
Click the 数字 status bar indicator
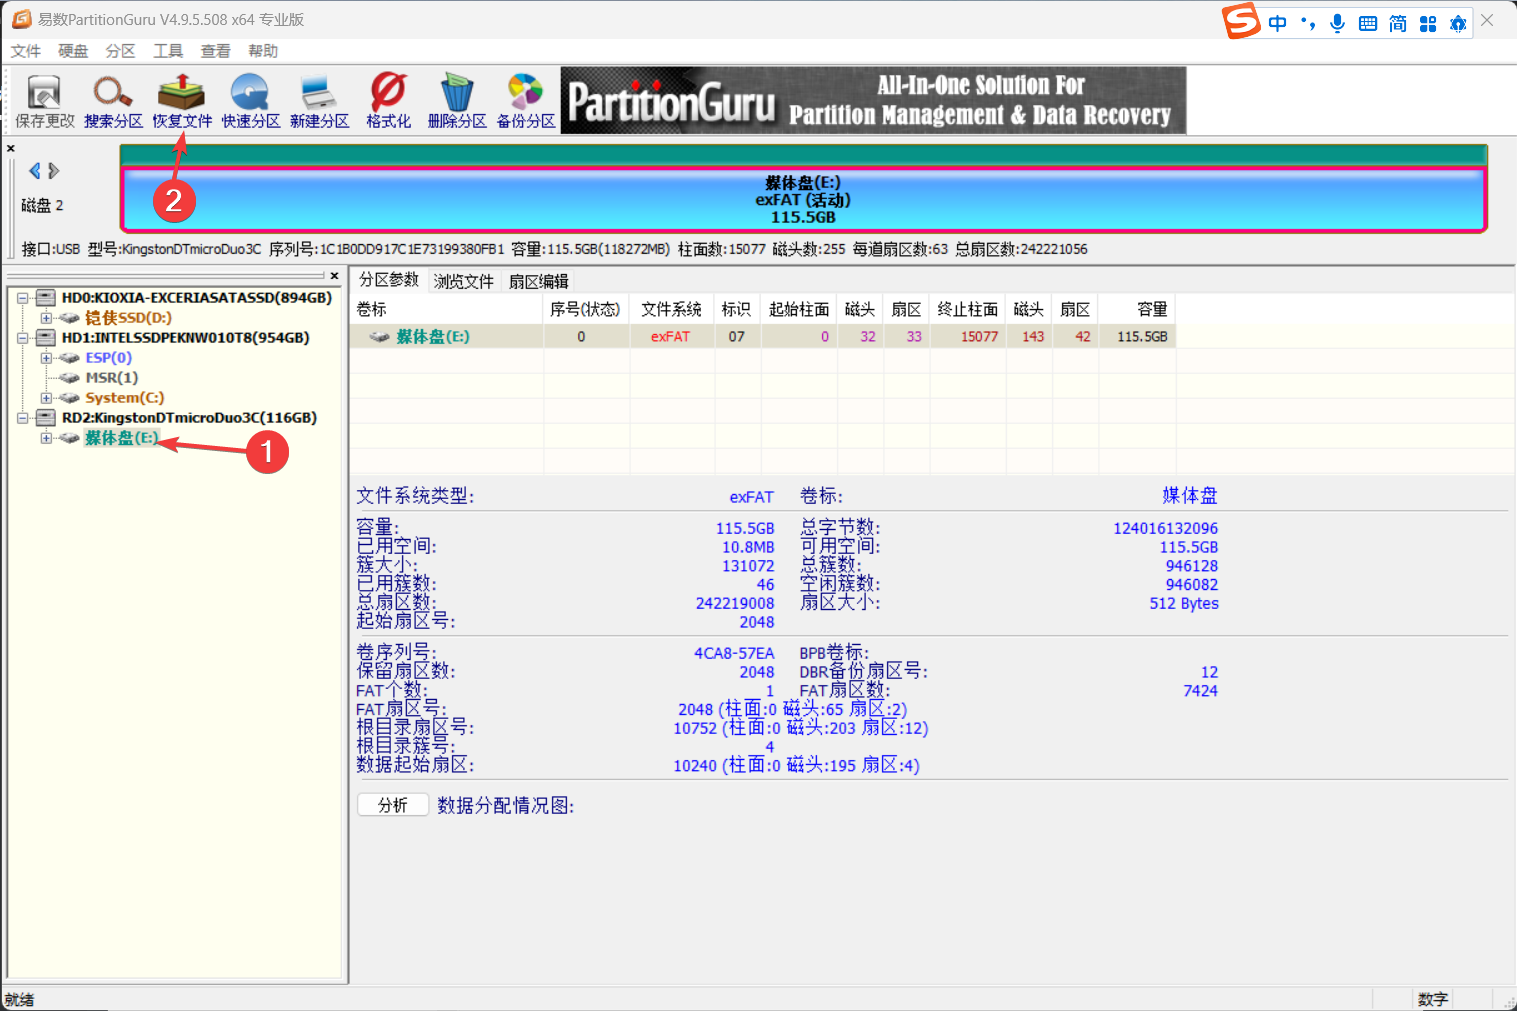1432,999
